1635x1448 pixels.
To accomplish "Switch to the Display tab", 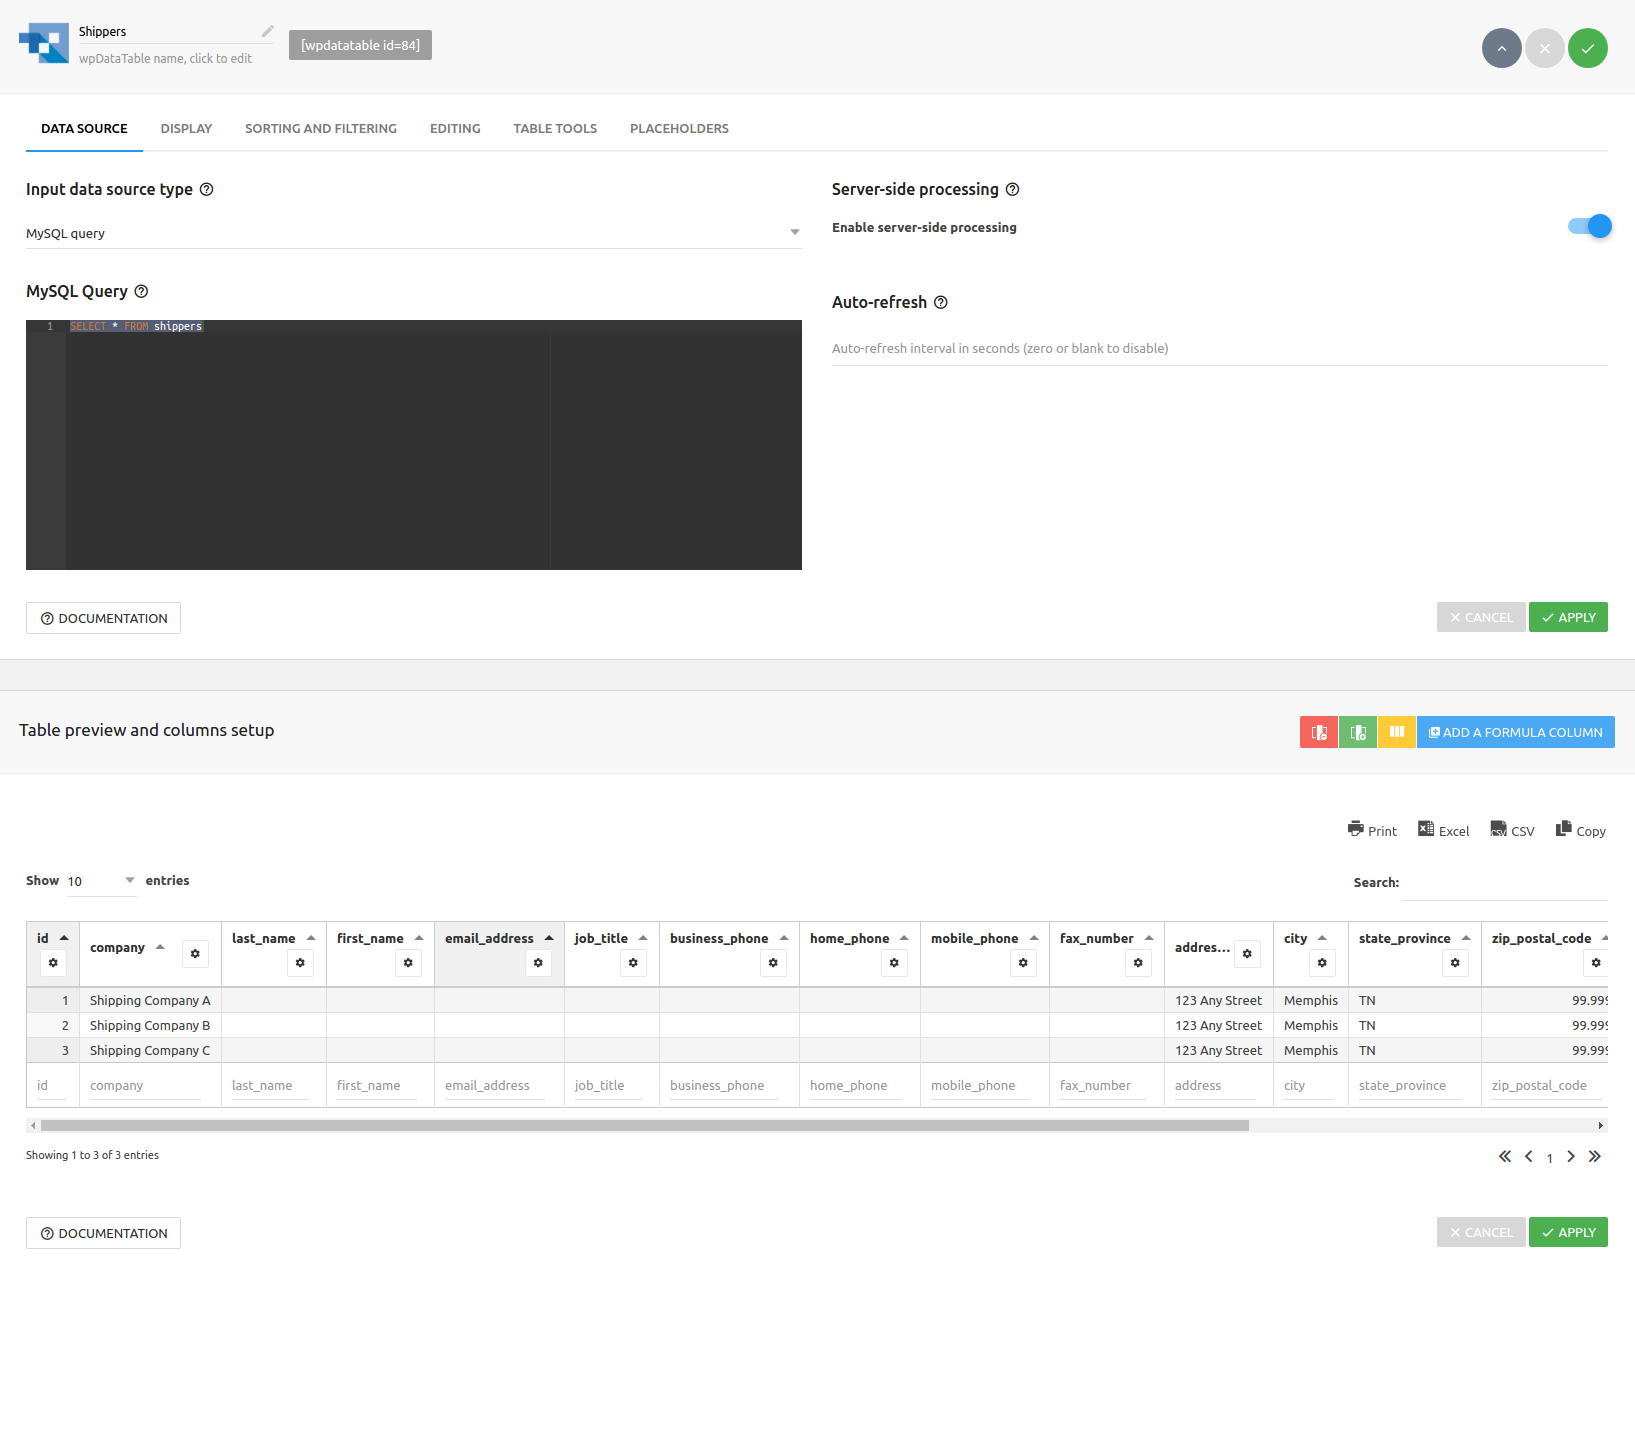I will [x=186, y=129].
